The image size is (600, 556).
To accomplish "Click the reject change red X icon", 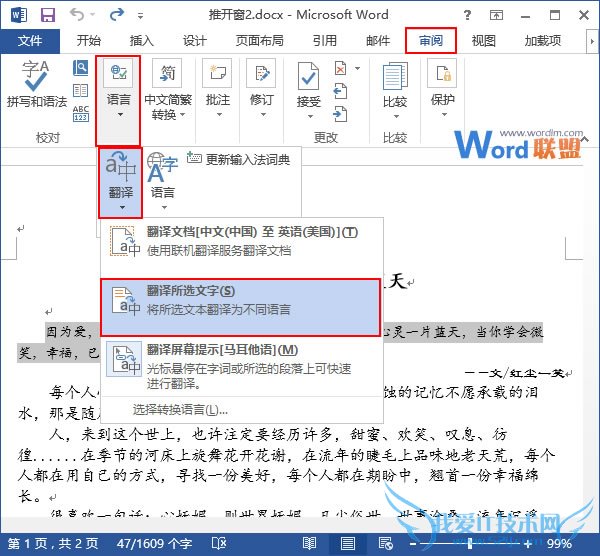I will (x=340, y=69).
